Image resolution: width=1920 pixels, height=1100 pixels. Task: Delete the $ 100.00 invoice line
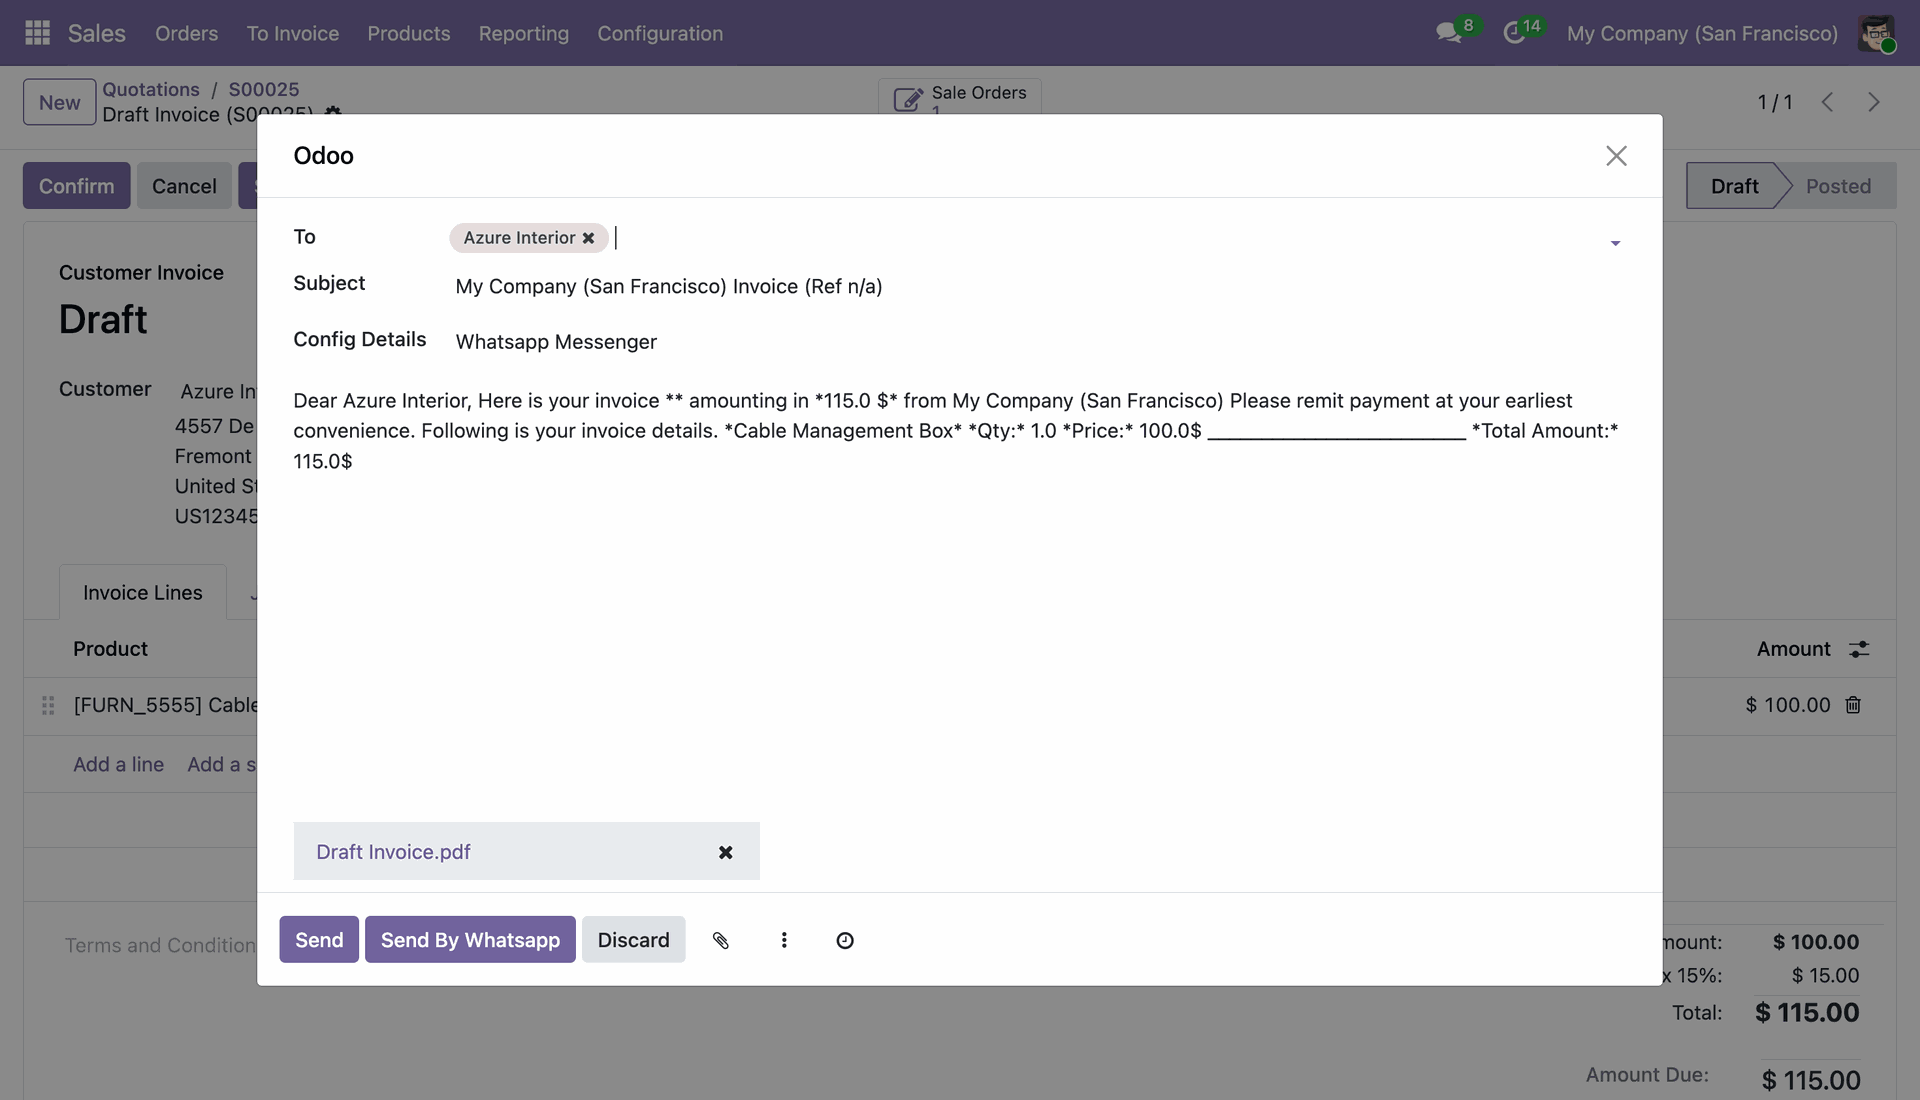1853,705
